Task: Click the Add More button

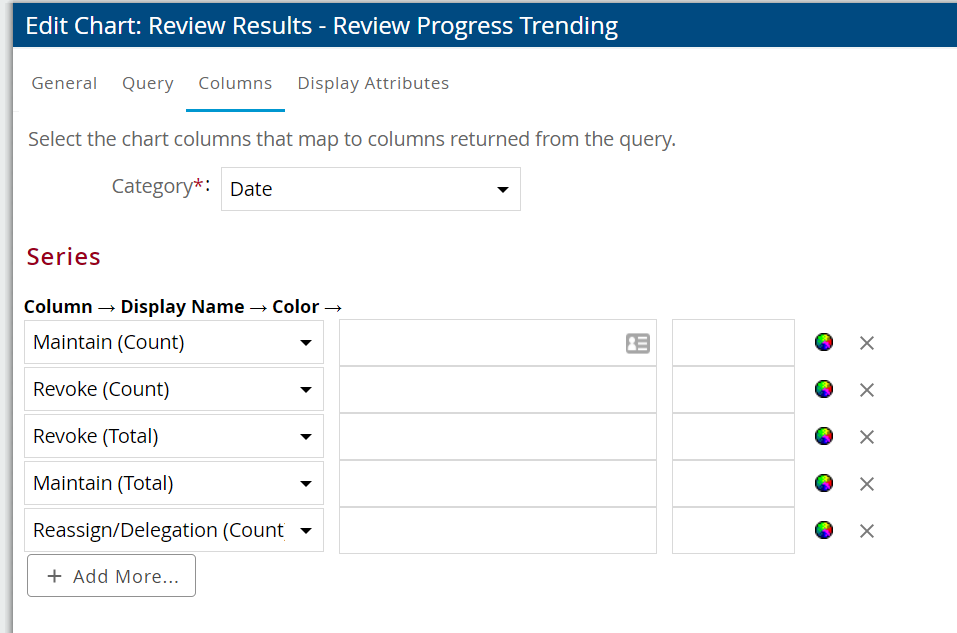Action: coord(111,576)
